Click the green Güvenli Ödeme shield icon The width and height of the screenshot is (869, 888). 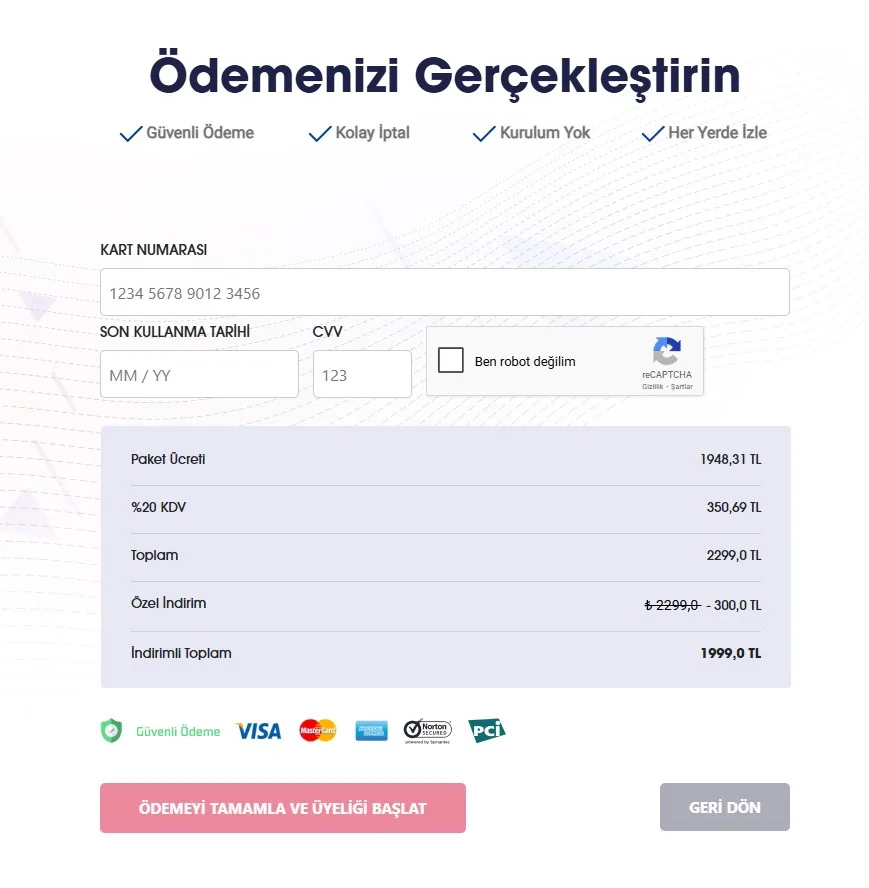pyautogui.click(x=111, y=731)
